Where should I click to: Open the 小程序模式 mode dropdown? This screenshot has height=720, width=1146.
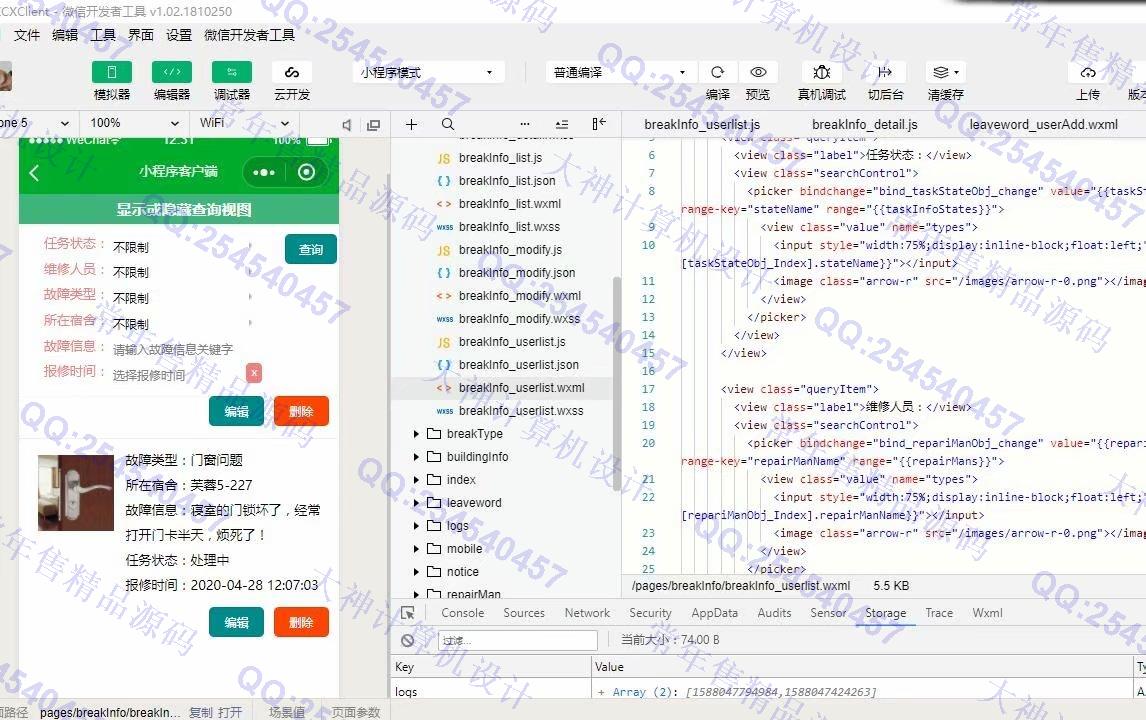click(x=426, y=72)
